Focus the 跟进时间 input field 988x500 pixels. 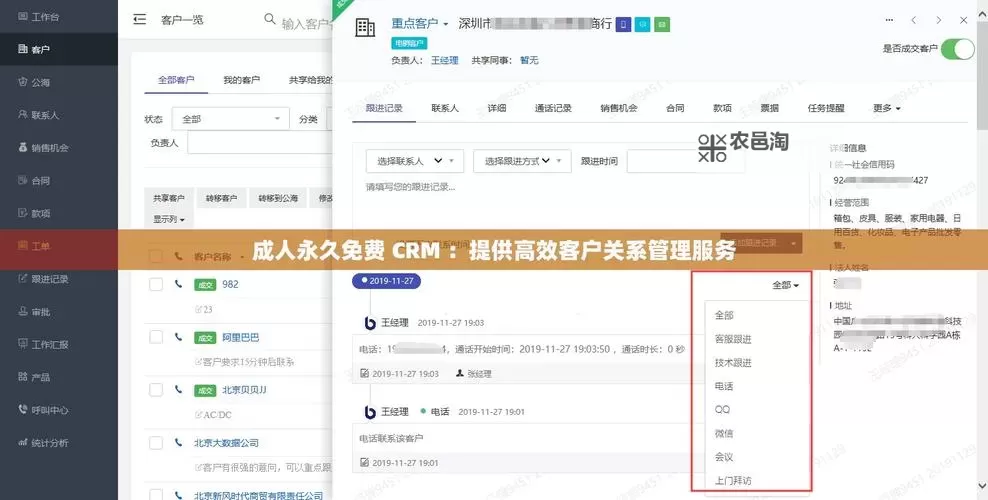(685, 161)
